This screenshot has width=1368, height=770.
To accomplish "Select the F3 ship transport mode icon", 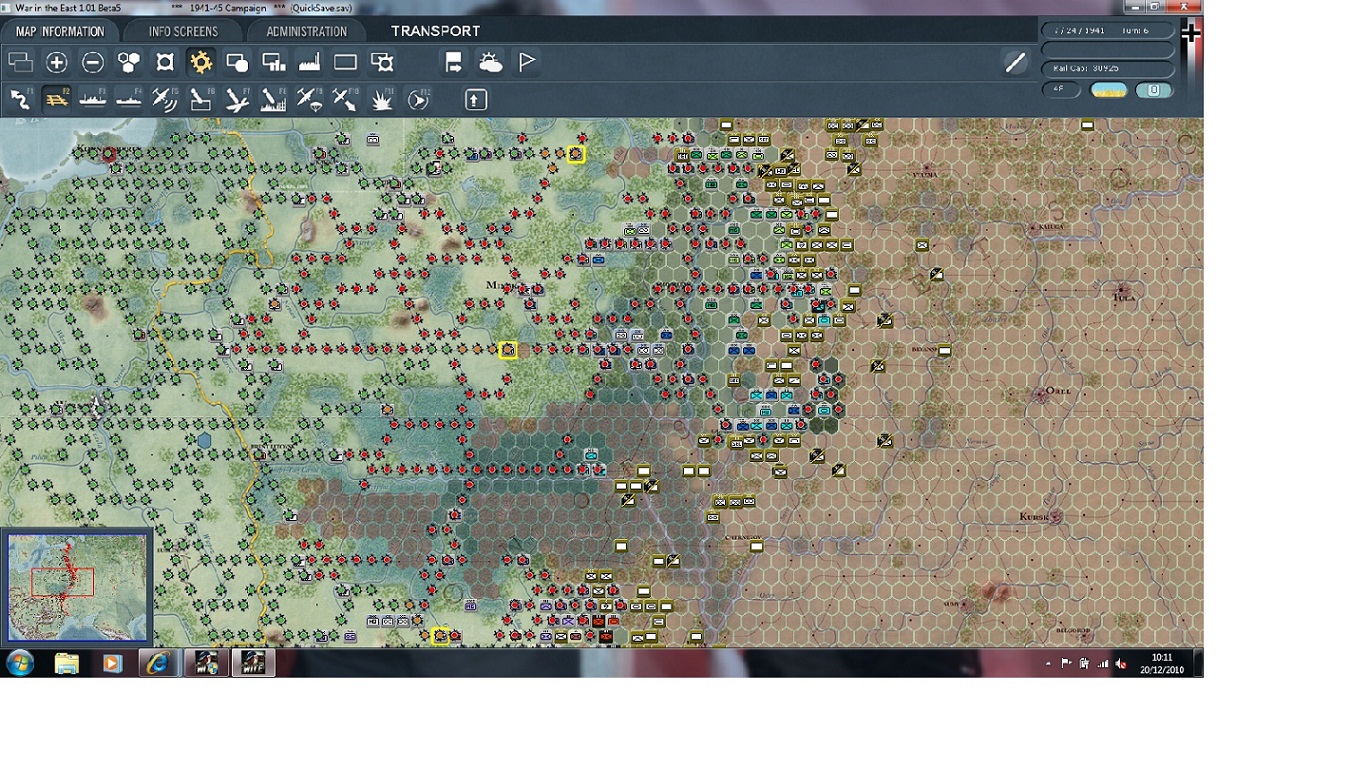I will pyautogui.click(x=93, y=99).
